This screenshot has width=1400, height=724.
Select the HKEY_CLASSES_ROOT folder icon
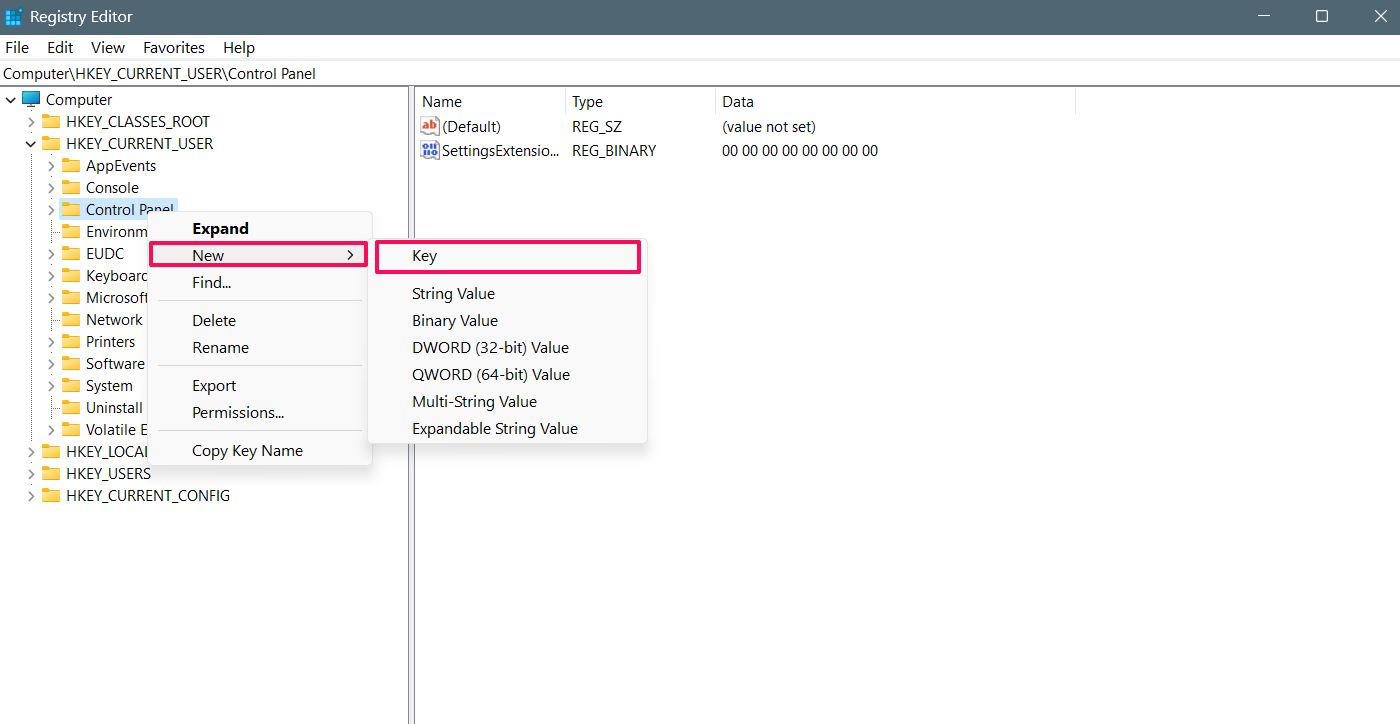pyautogui.click(x=51, y=122)
